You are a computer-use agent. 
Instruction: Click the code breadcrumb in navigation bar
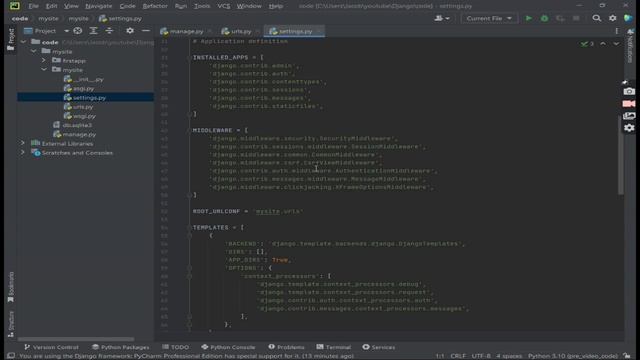click(x=20, y=18)
